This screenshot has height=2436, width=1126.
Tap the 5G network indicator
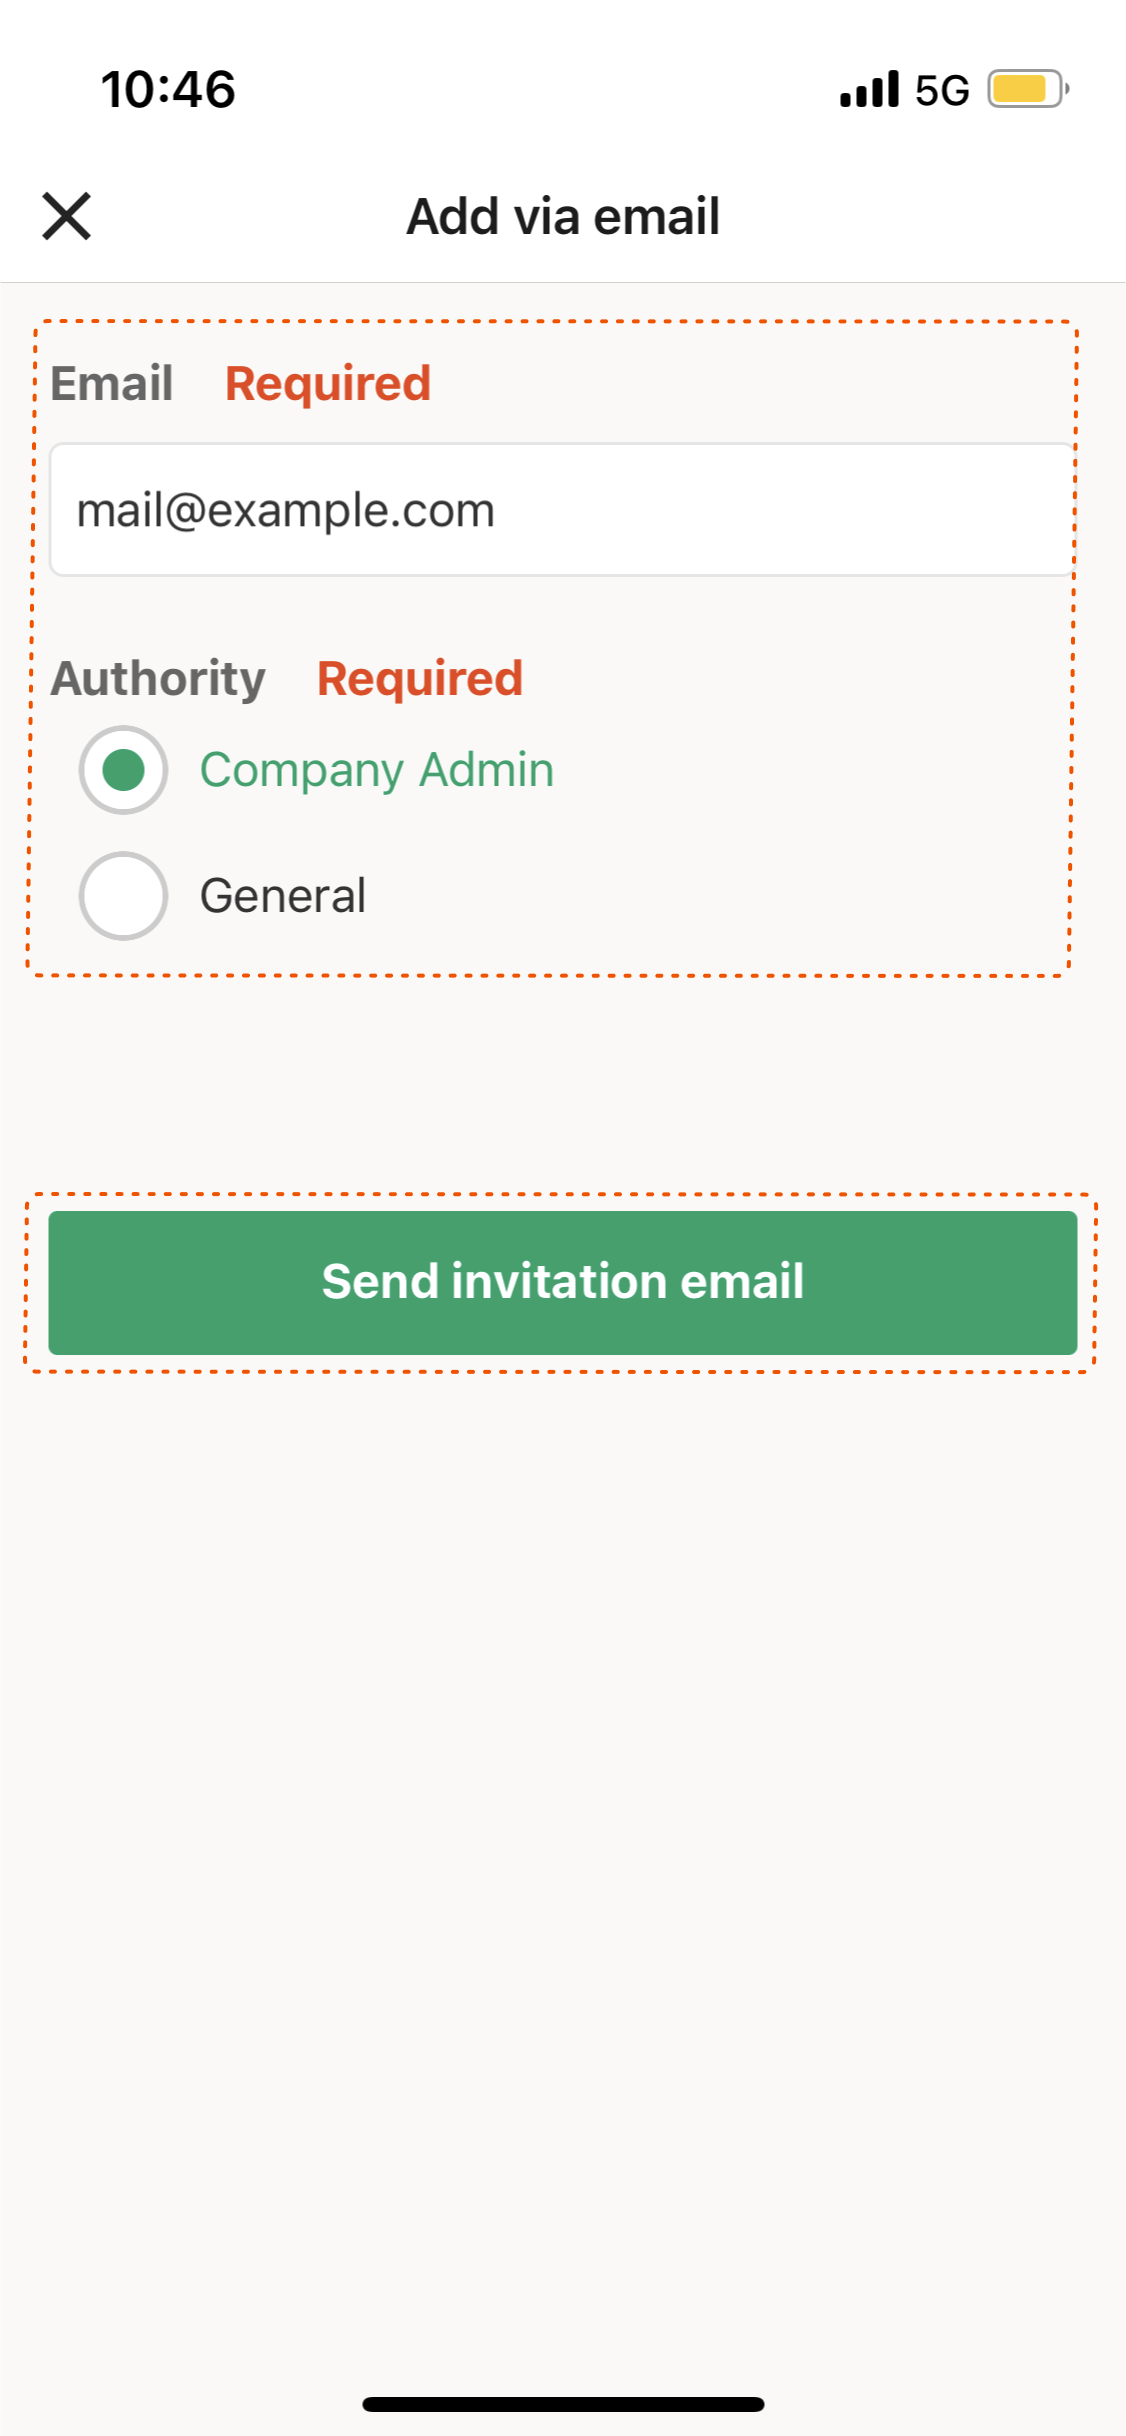pyautogui.click(x=942, y=91)
